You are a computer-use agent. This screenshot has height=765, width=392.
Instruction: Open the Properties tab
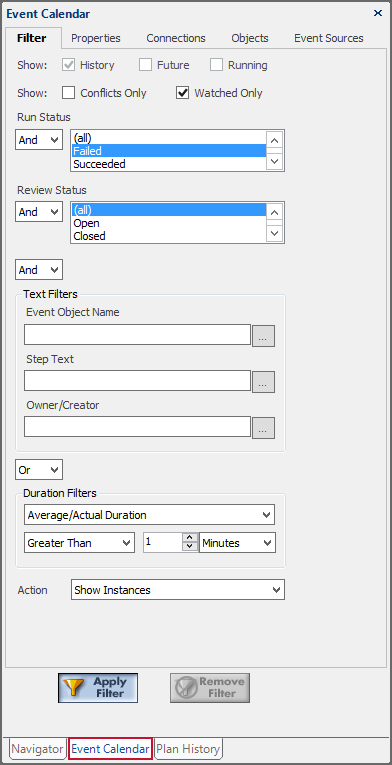pos(96,38)
